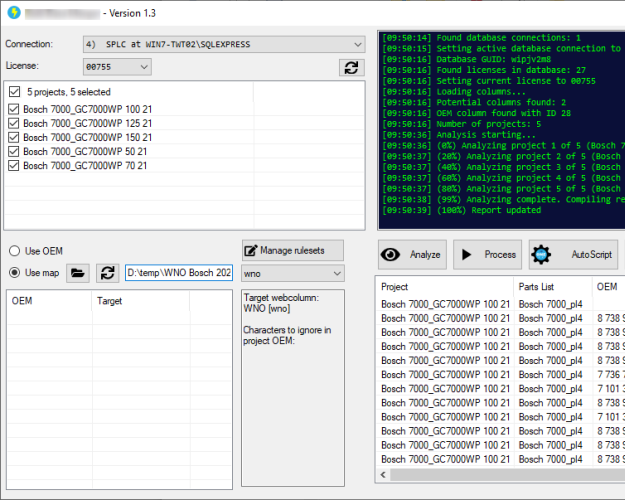Click the app lightning icon in title bar
This screenshot has width=625, height=500.
tap(12, 14)
